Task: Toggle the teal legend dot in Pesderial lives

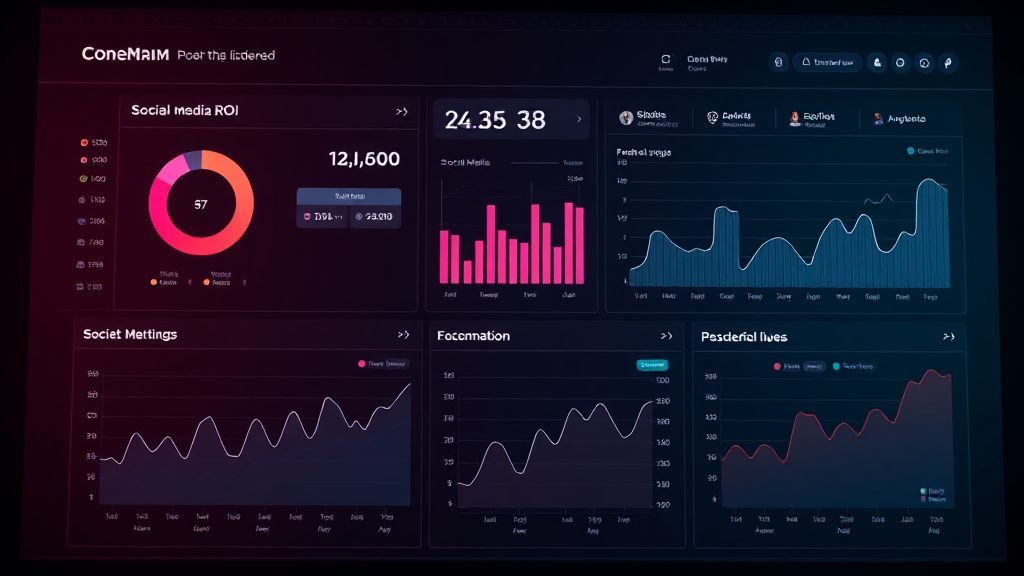Action: click(x=837, y=366)
